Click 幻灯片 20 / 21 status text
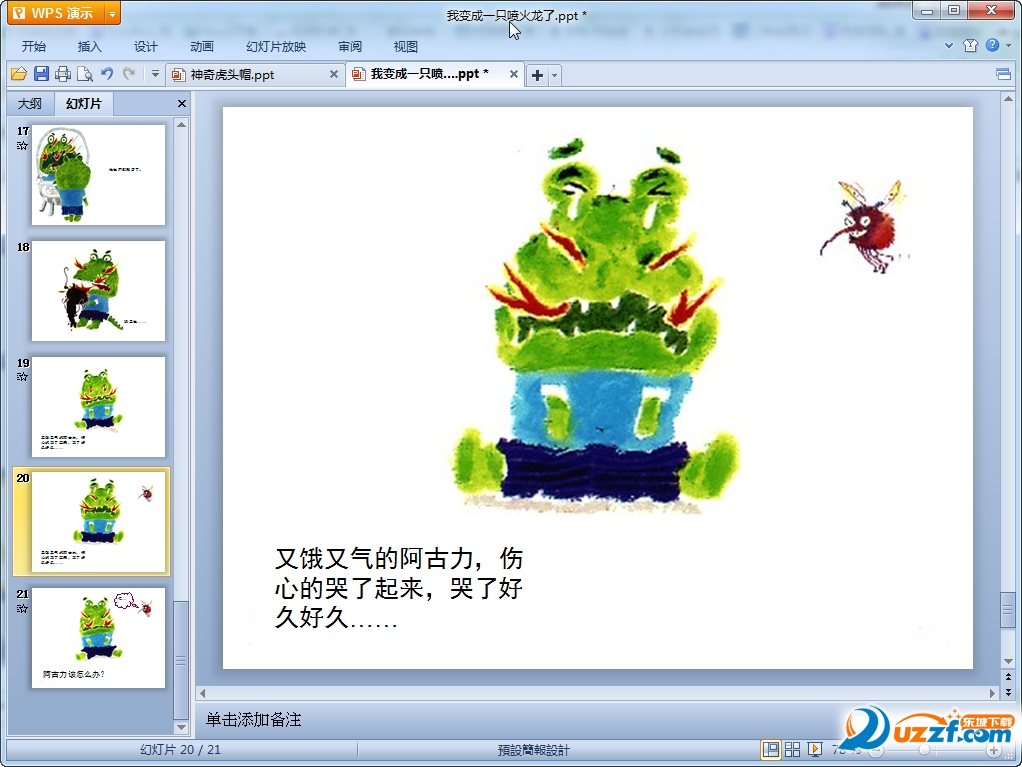The height and width of the screenshot is (767, 1022). (x=180, y=749)
